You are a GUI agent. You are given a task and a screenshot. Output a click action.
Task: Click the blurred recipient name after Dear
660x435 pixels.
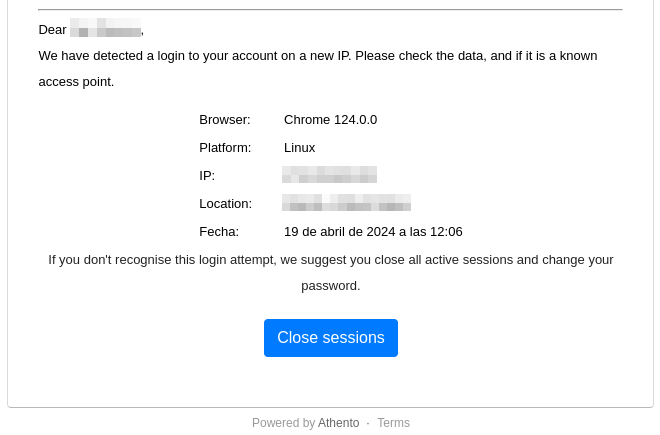pyautogui.click(x=105, y=29)
